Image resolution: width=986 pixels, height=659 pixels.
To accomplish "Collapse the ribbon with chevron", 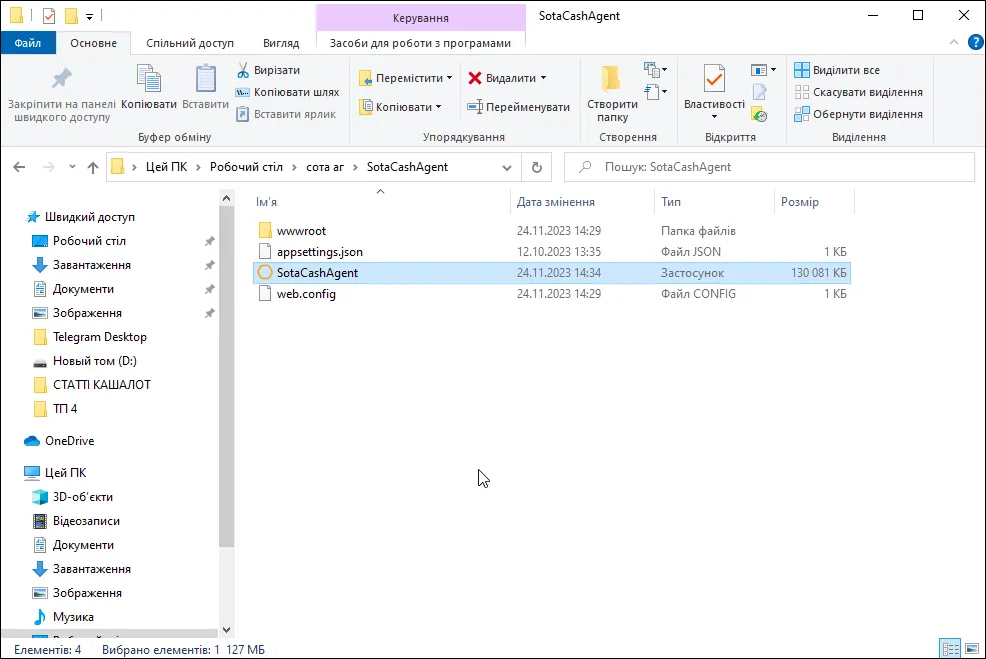I will click(x=953, y=42).
